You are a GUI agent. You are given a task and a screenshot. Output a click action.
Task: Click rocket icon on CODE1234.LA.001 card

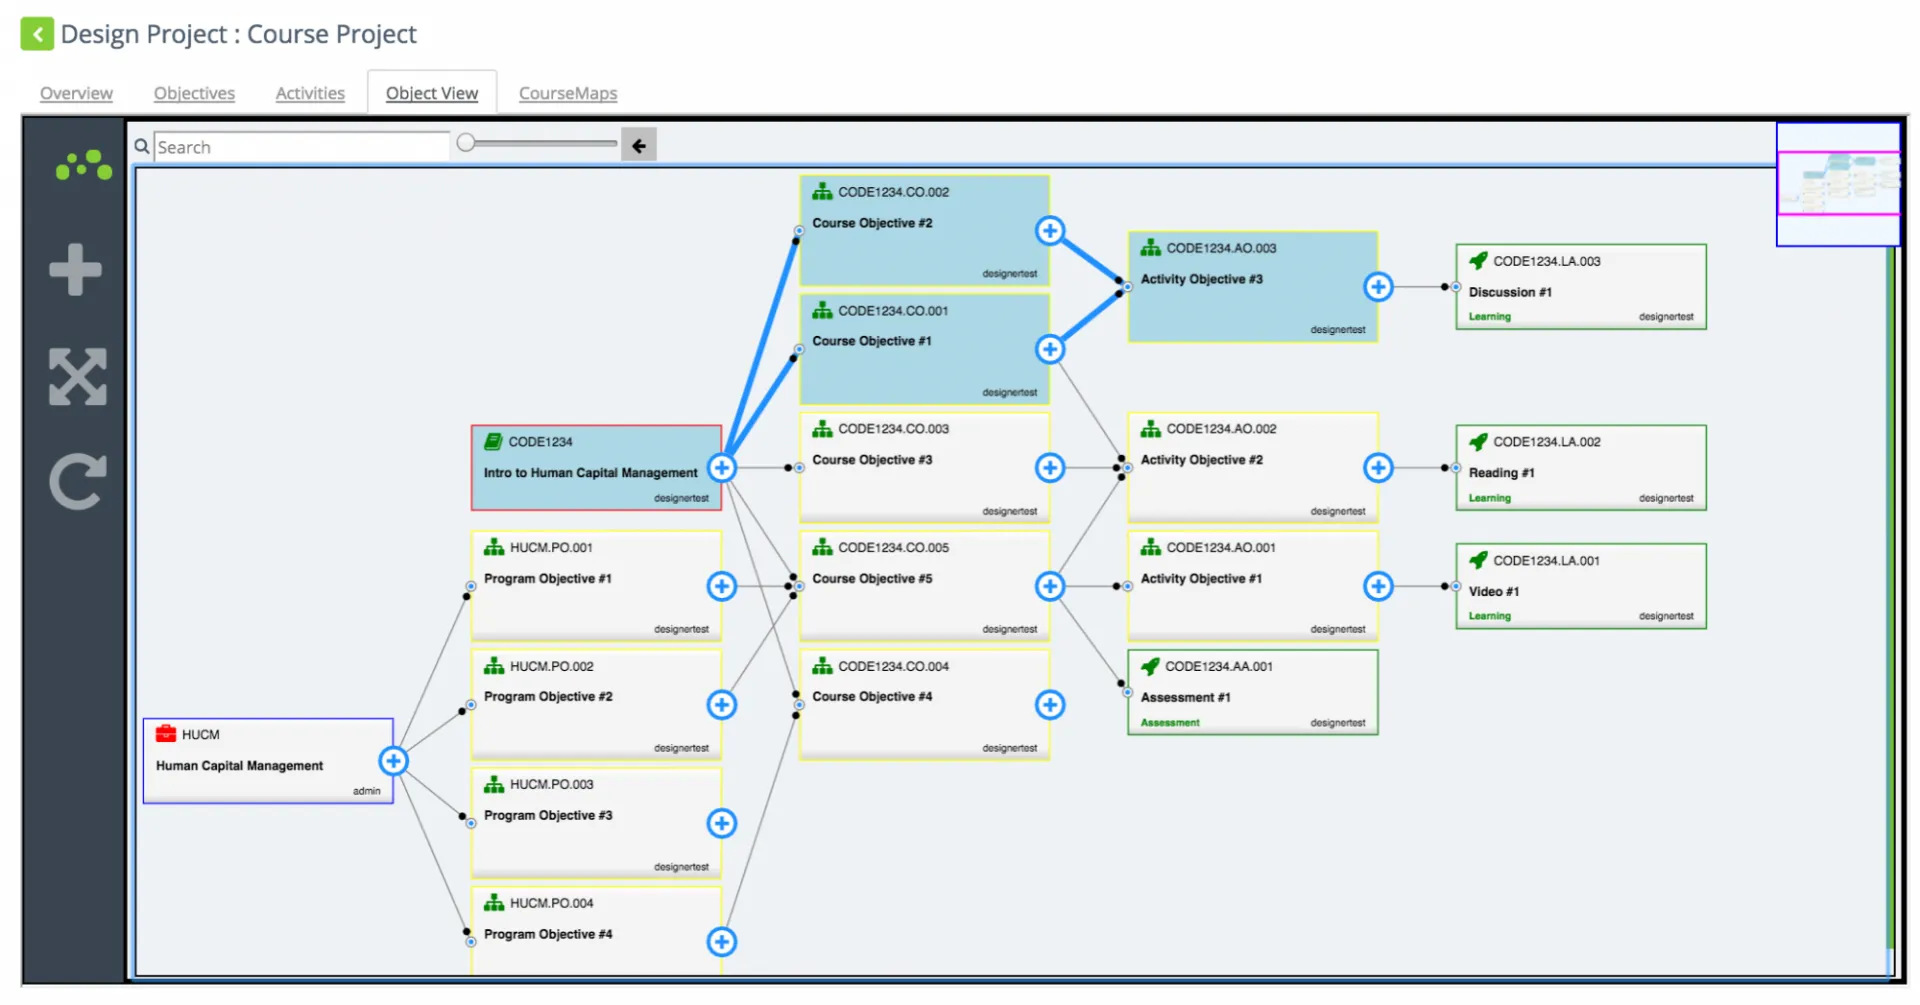click(x=1478, y=560)
